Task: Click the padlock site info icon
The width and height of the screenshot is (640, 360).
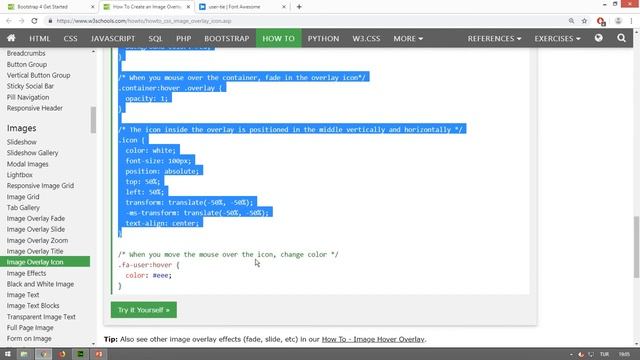Action: (50, 21)
